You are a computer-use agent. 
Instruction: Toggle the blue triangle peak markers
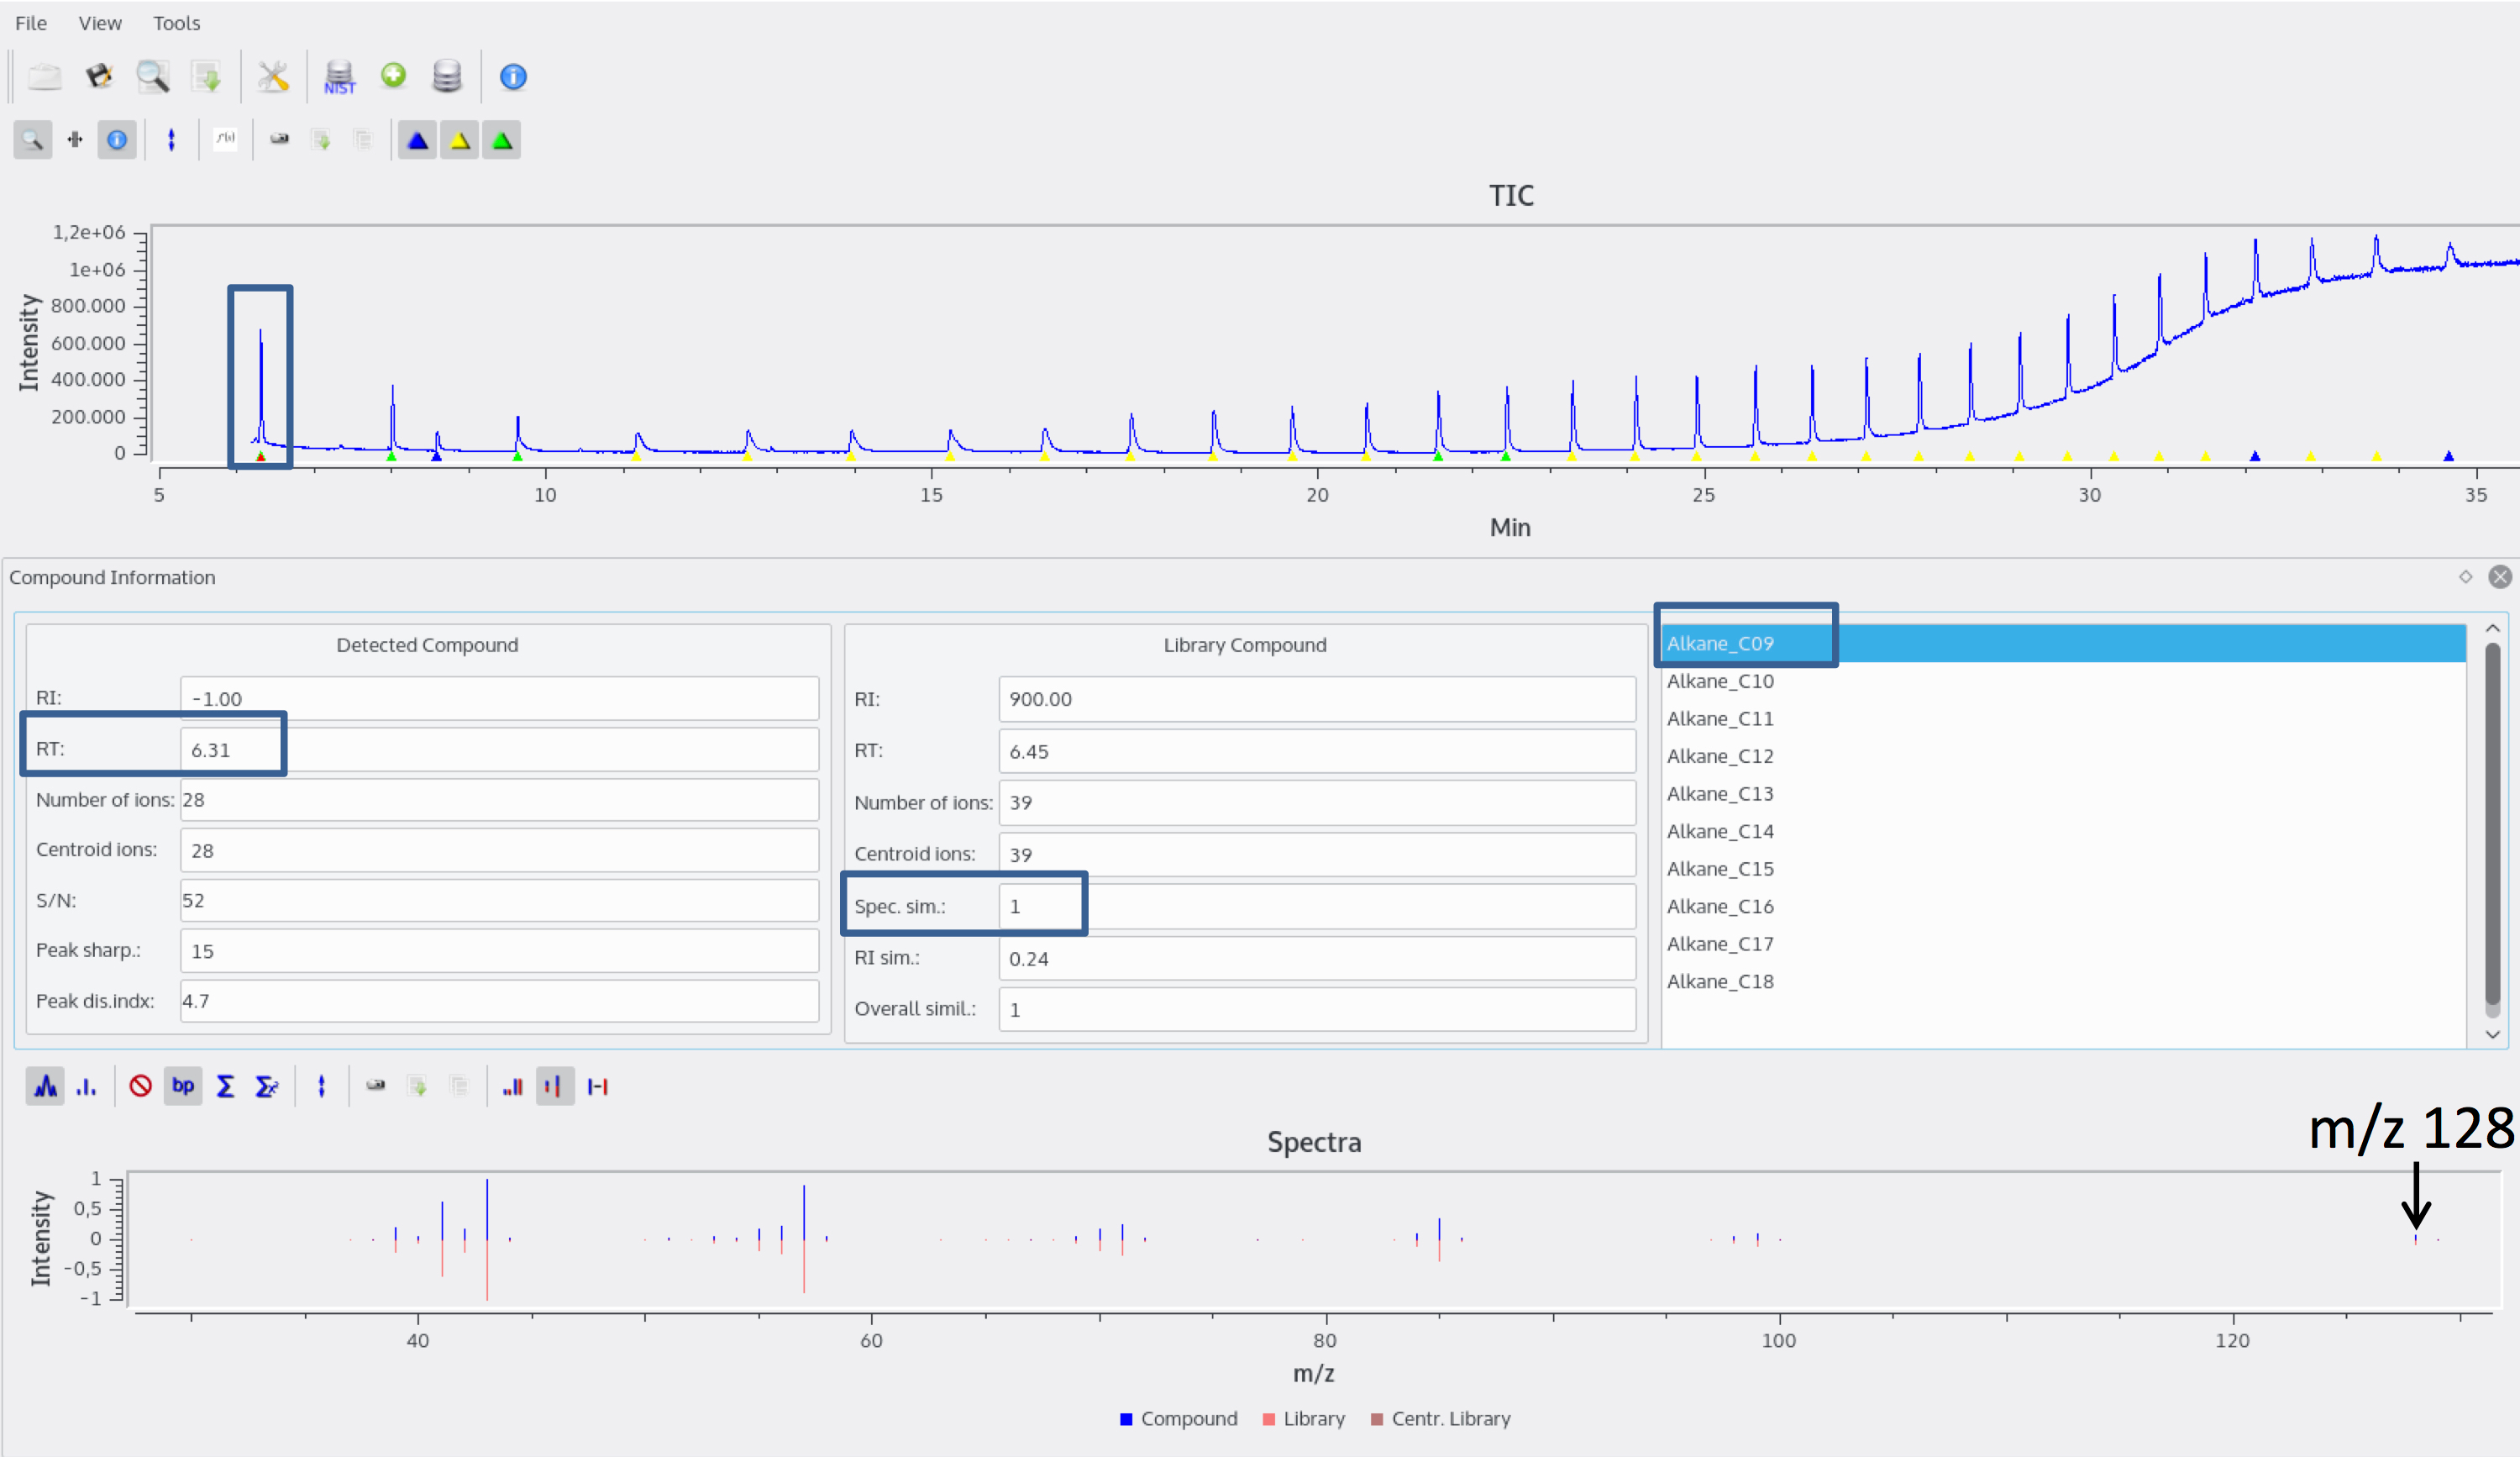tap(417, 140)
